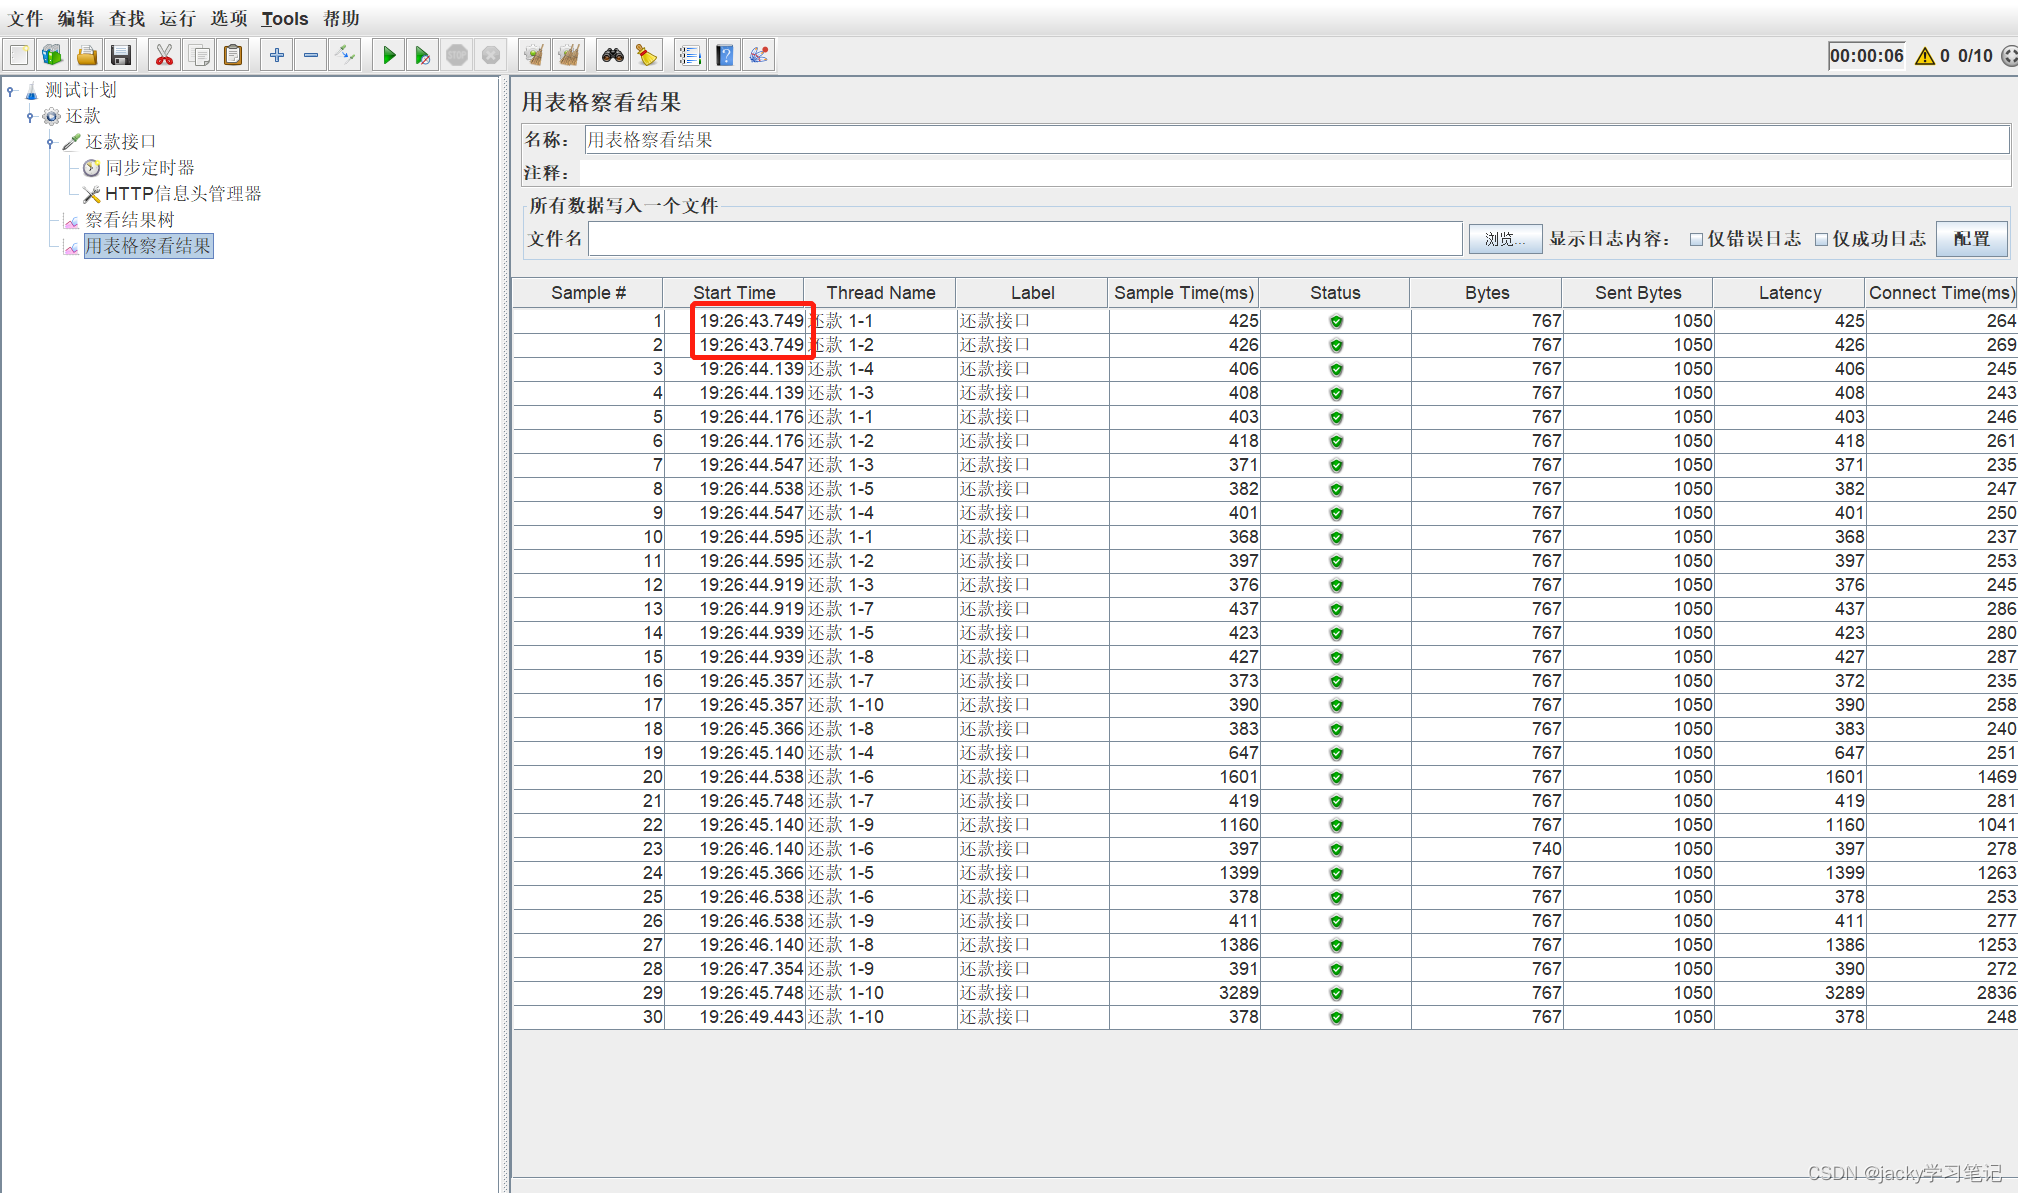This screenshot has height=1193, width=2018.
Task: Enable 仅成功日志 checkbox
Action: coord(1821,239)
